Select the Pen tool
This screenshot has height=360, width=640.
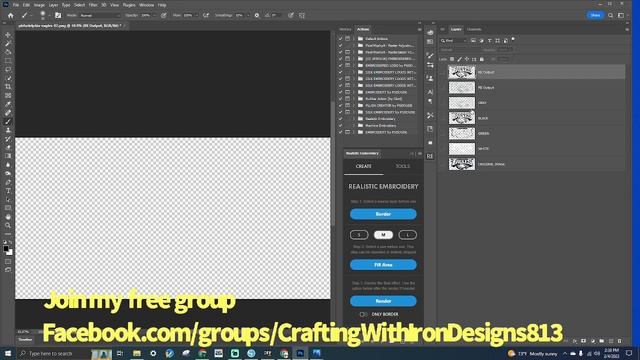[8, 182]
